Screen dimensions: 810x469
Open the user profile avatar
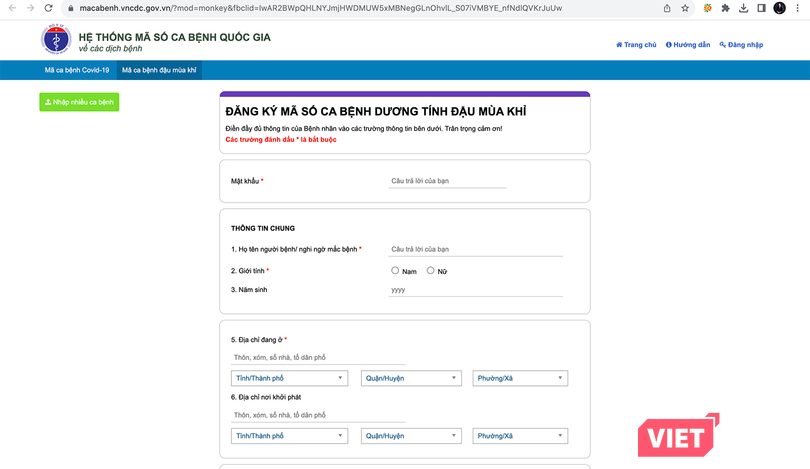[x=780, y=8]
